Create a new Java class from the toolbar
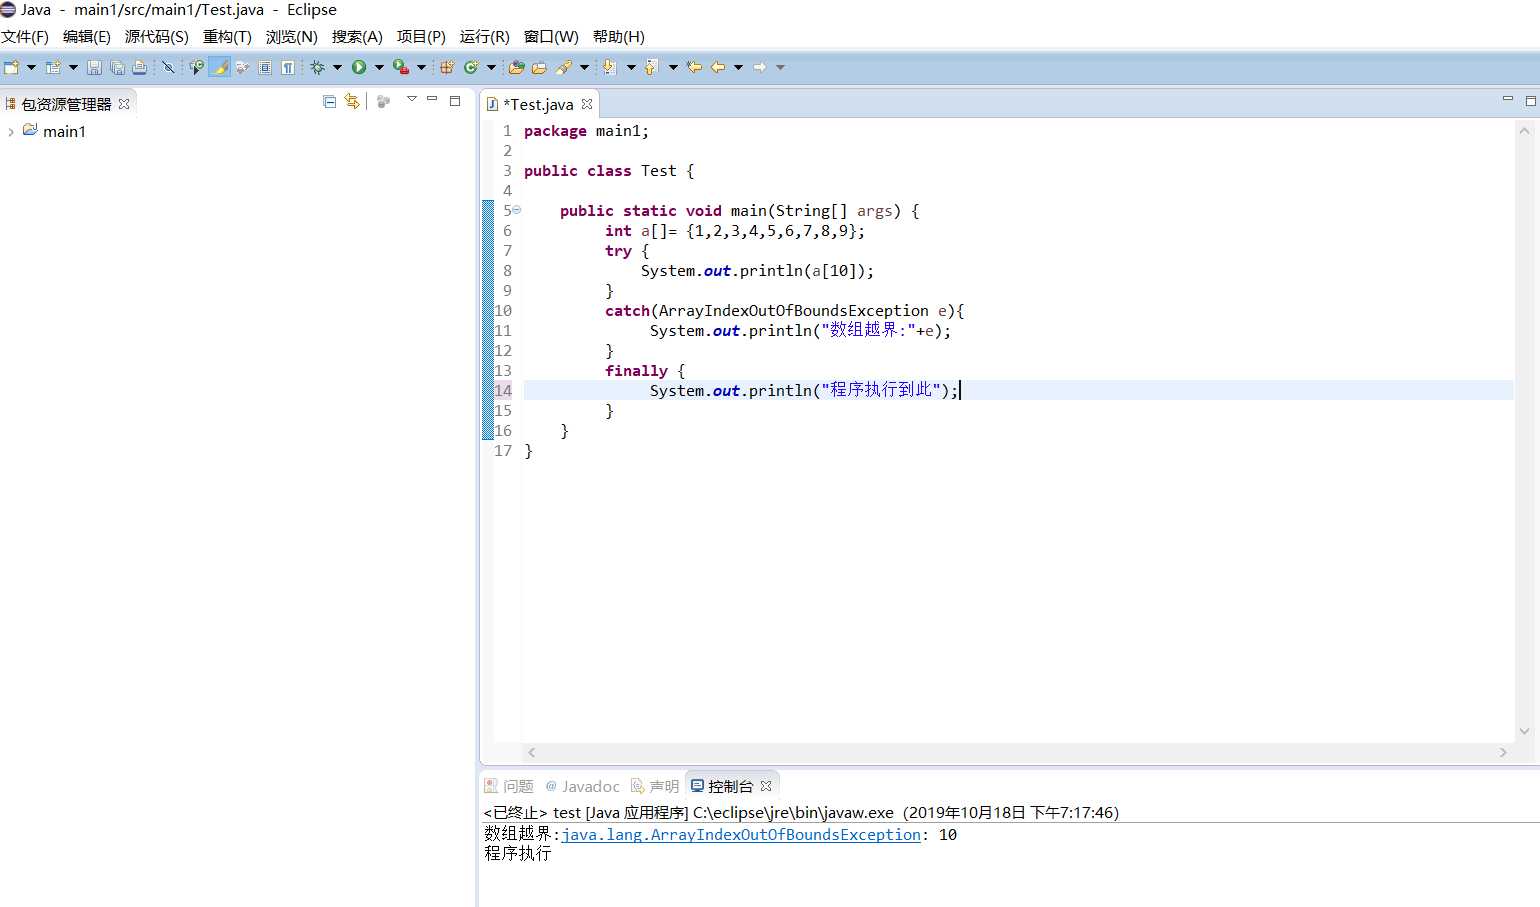The height and width of the screenshot is (907, 1540). (x=470, y=67)
